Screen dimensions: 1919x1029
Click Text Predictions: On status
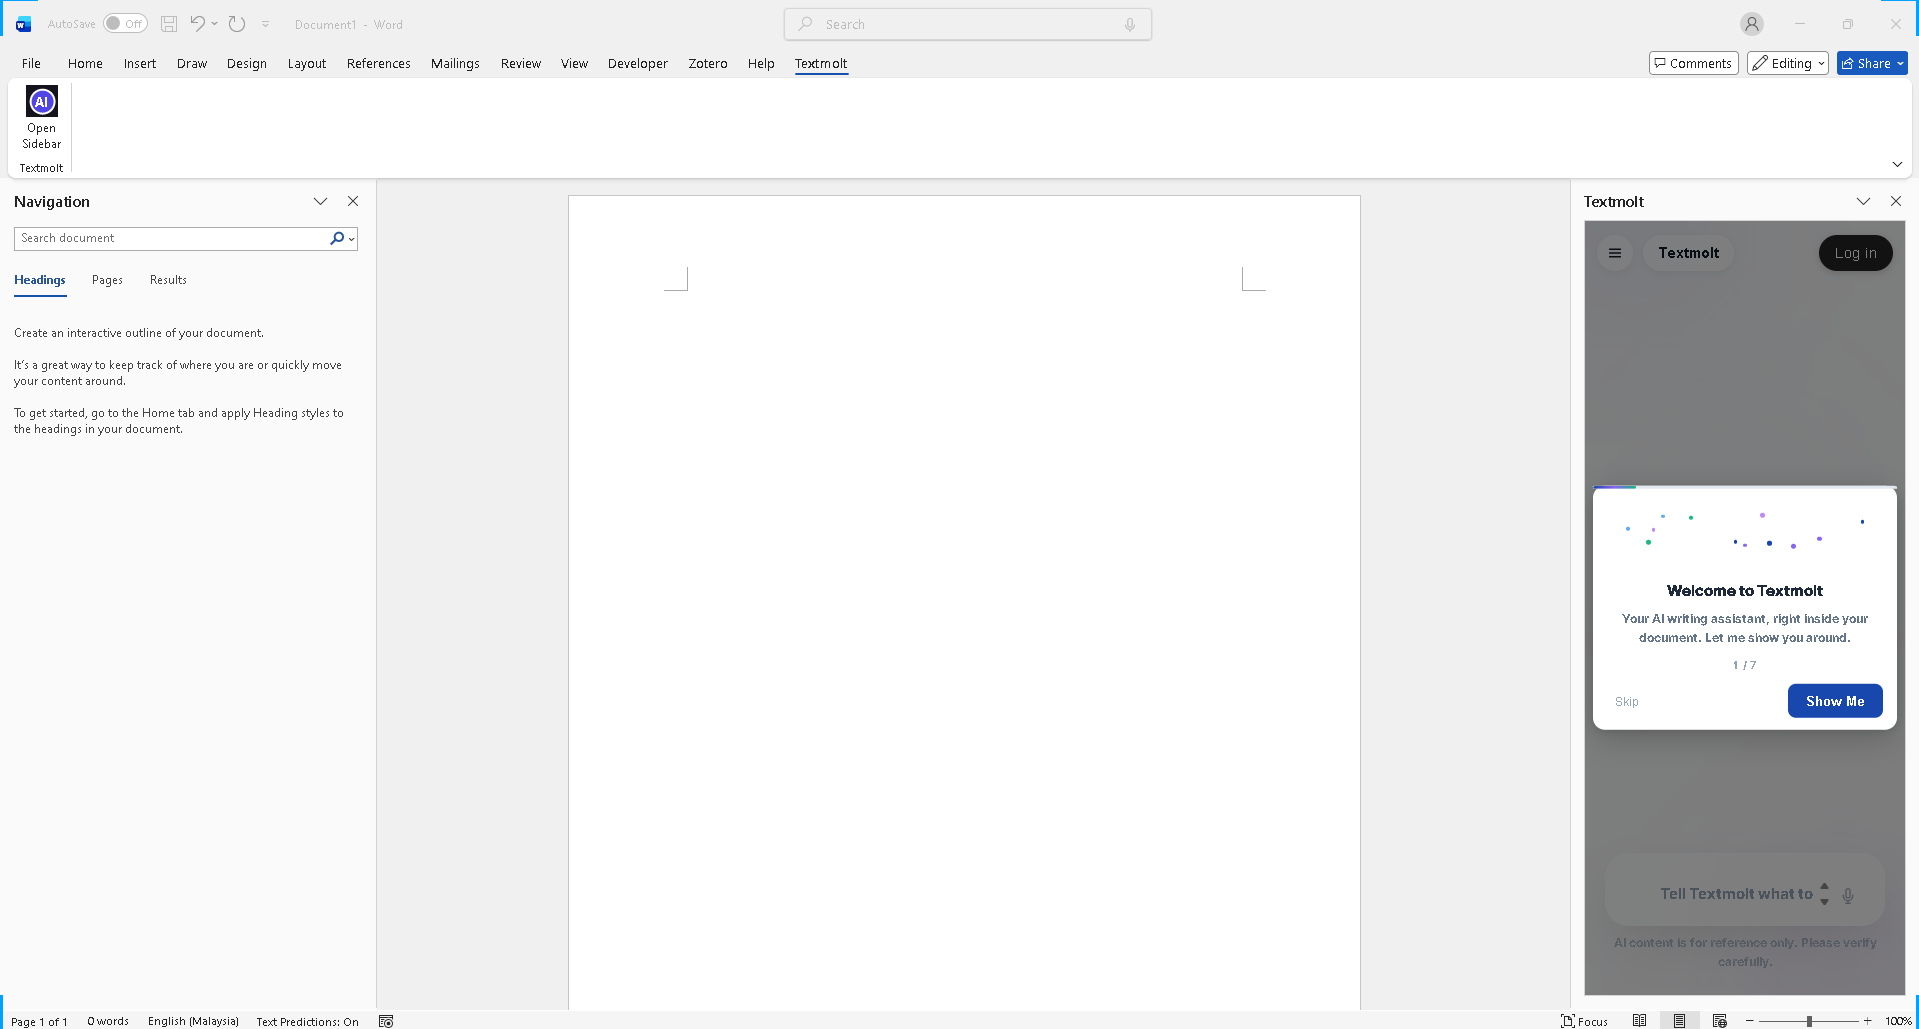tap(307, 1021)
